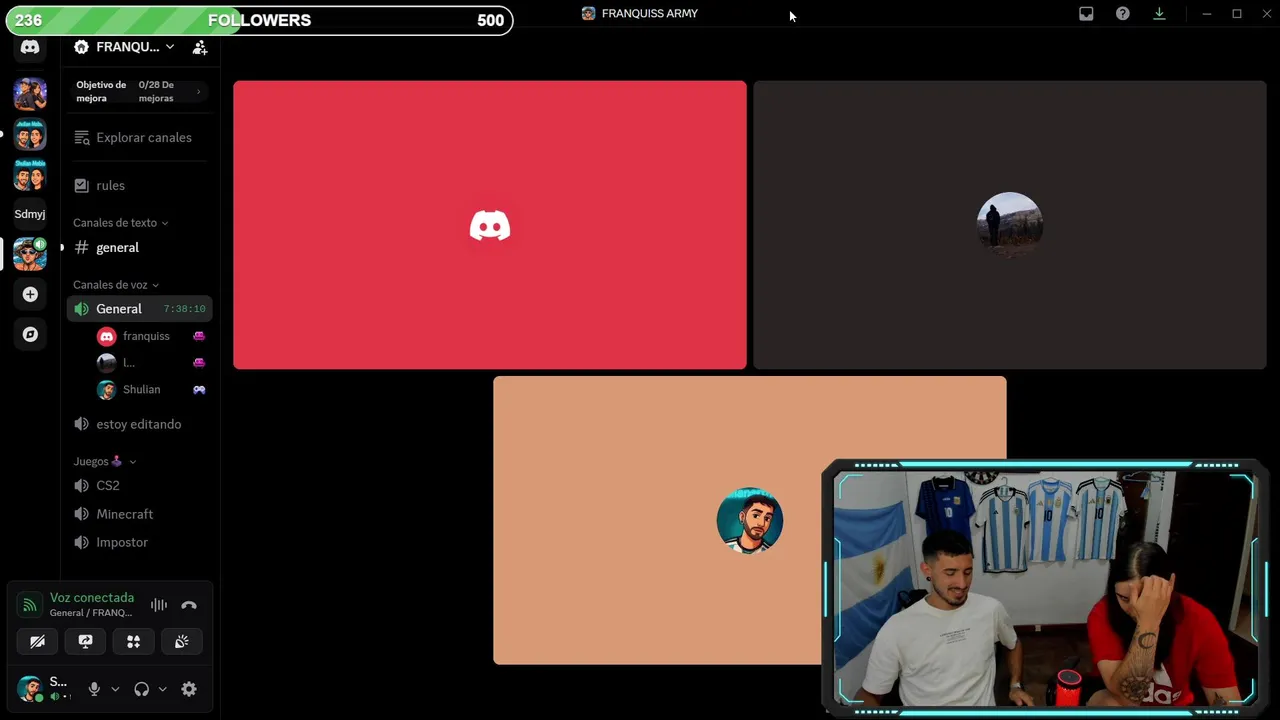Viewport: 1280px width, 720px height.
Task: Click pink couch status icon beside franquiss
Action: tap(199, 336)
